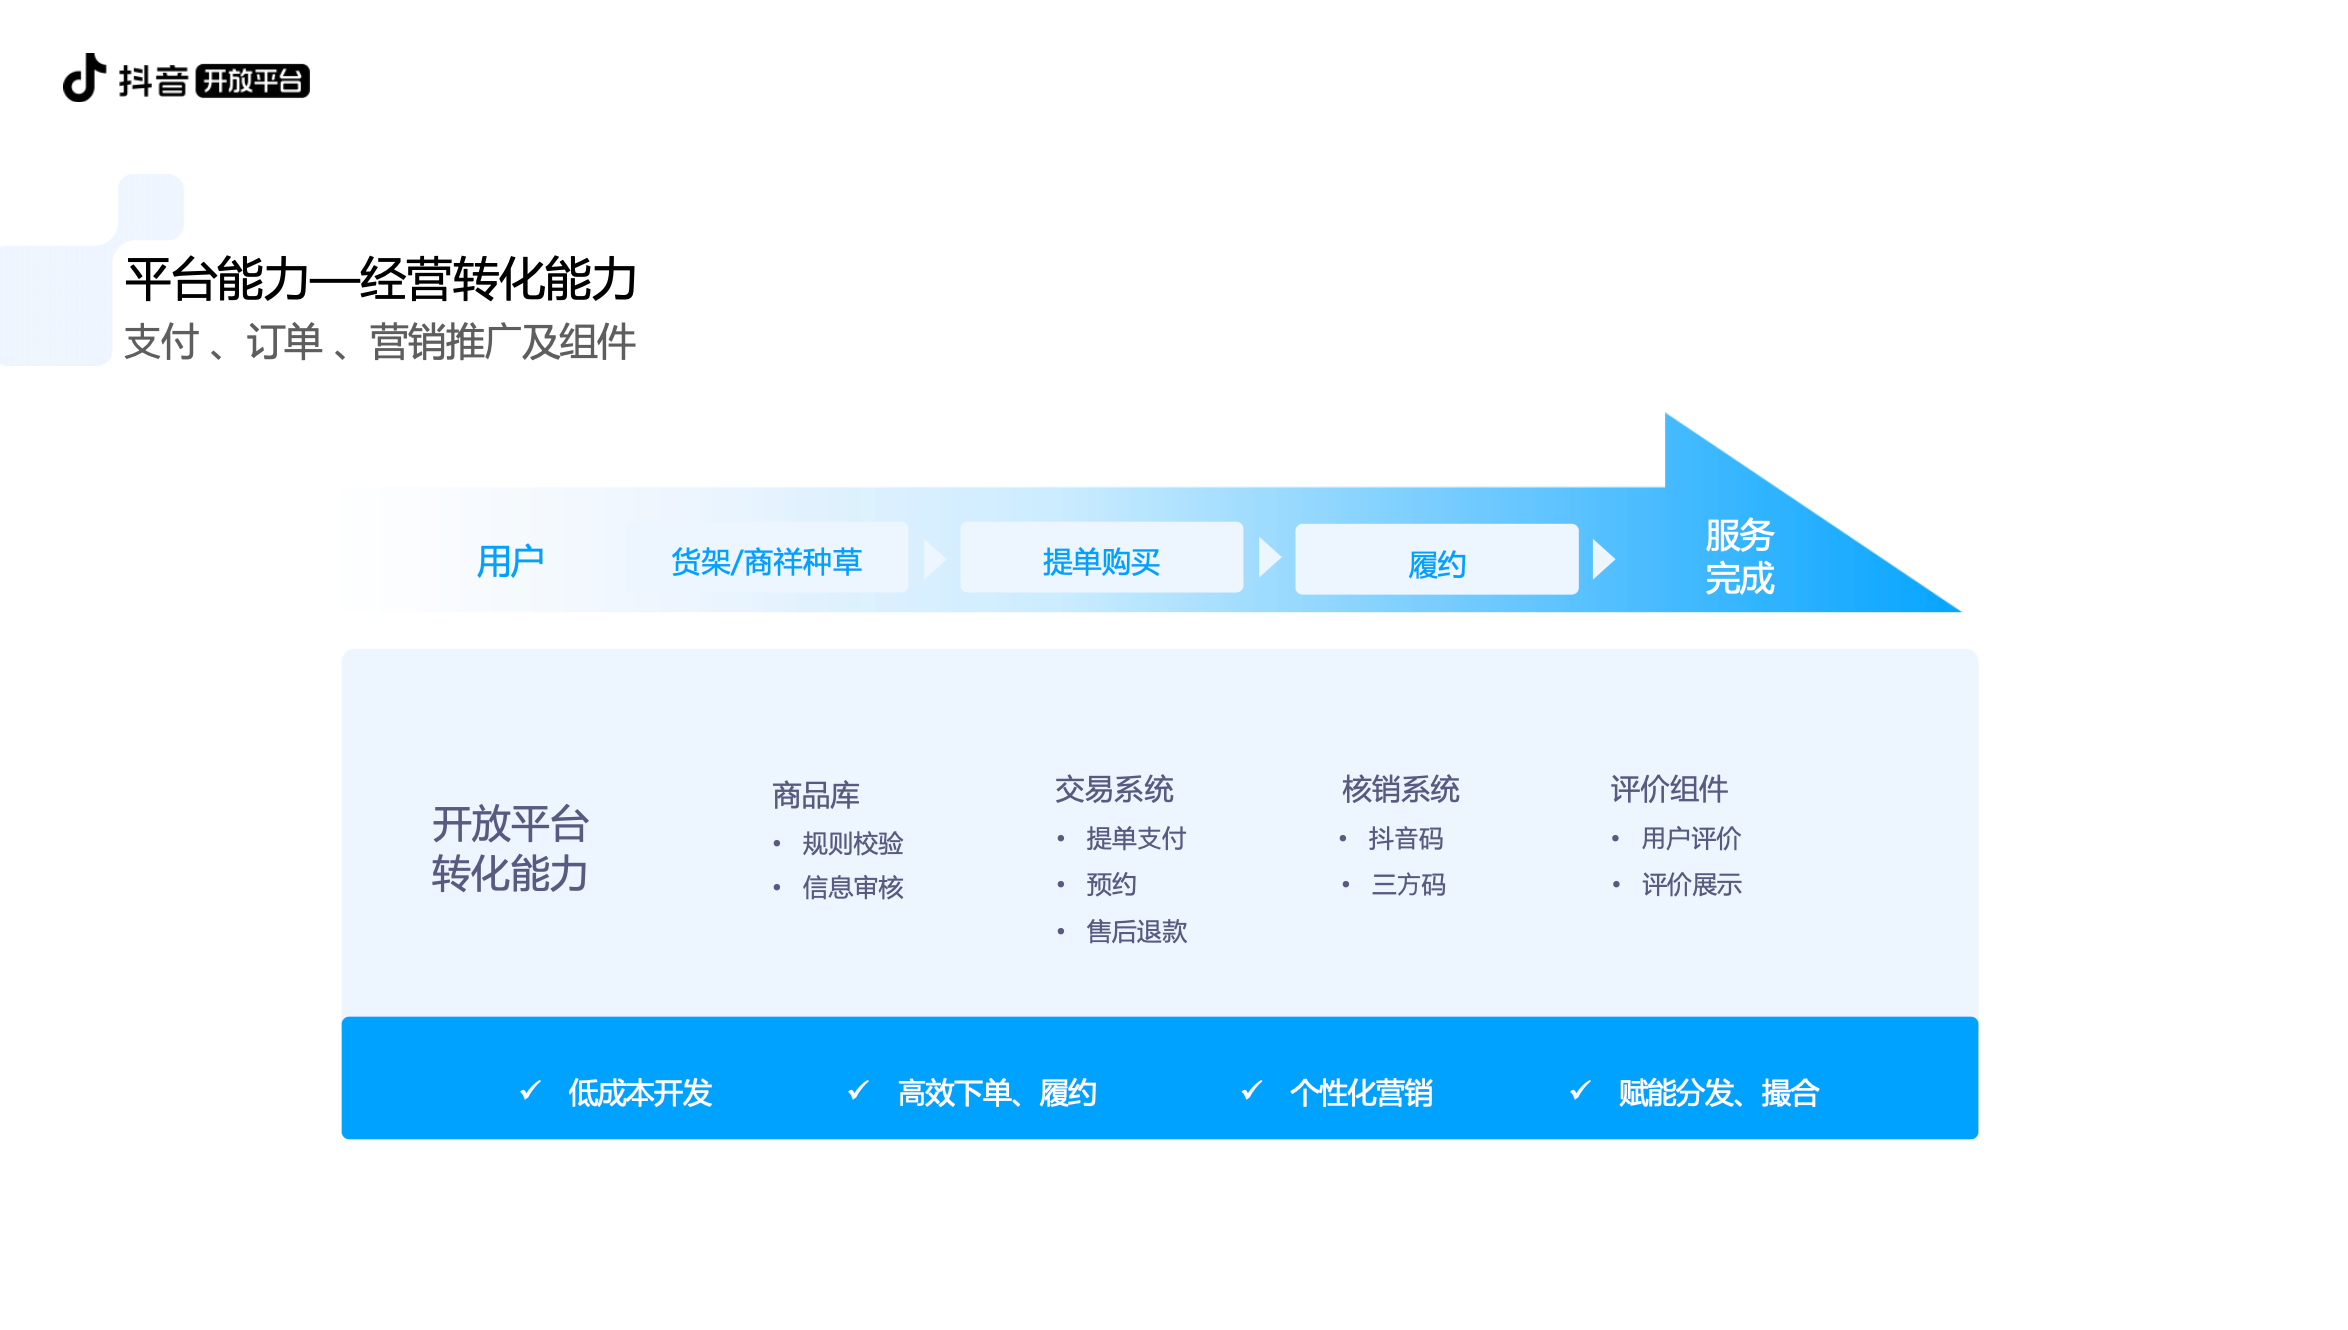Click the 开放平台 black badge
Viewport: 2348px width, 1330px height.
pyautogui.click(x=252, y=81)
